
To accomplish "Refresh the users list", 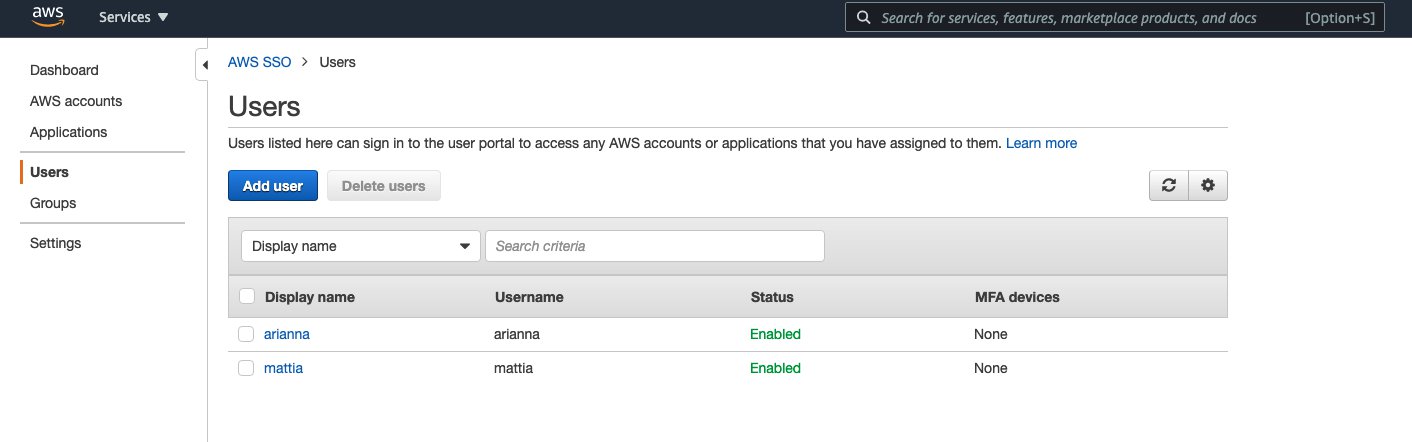I will click(x=1168, y=185).
